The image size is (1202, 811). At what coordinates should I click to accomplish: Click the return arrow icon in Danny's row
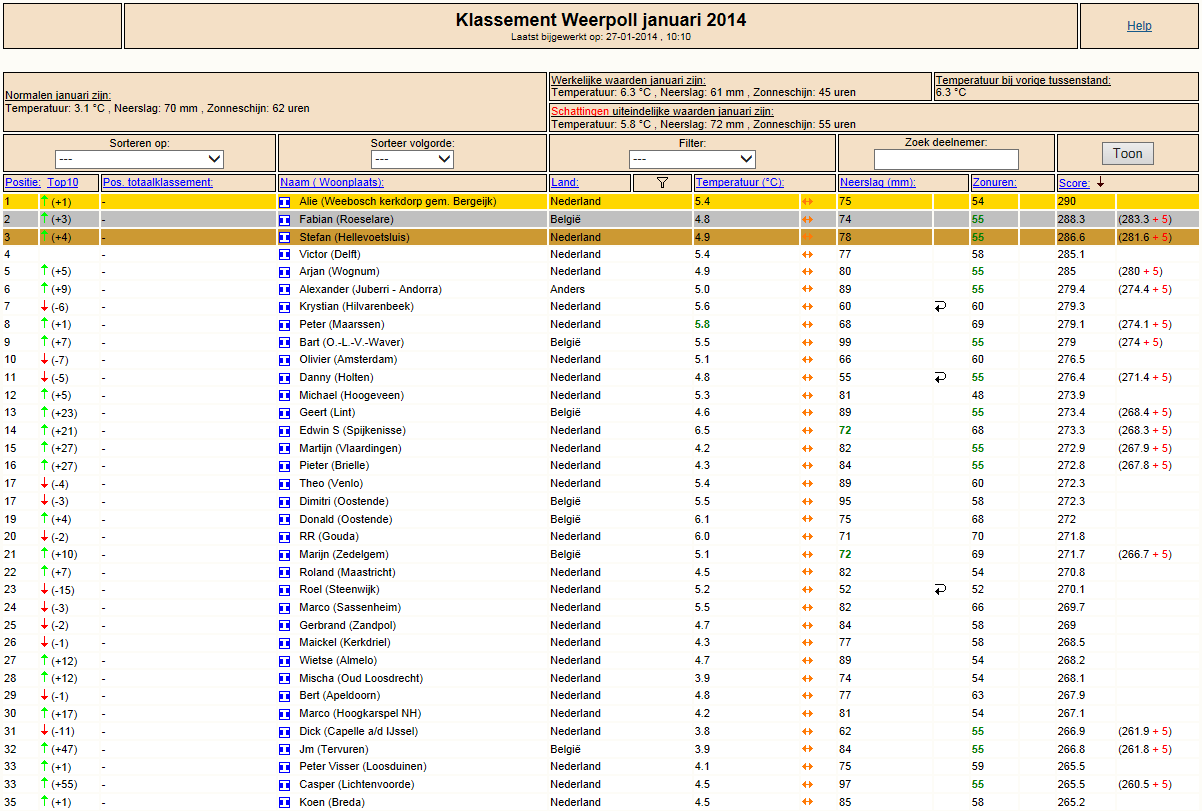pyautogui.click(x=940, y=378)
